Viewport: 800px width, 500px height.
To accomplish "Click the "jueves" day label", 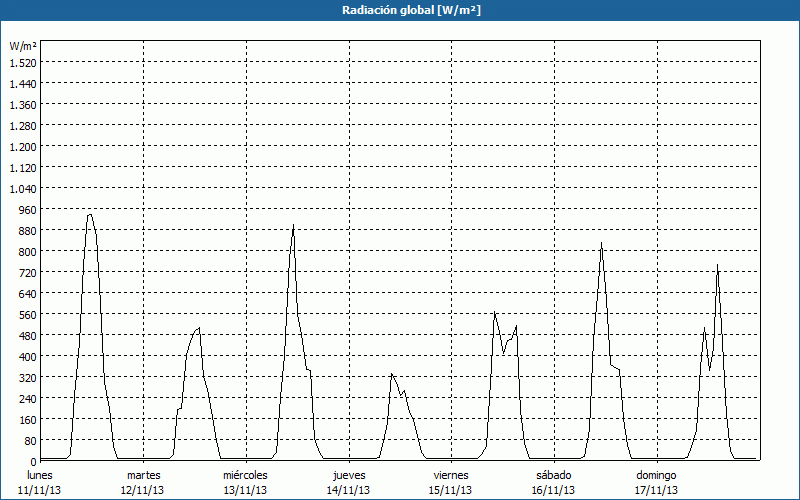I will [x=349, y=475].
